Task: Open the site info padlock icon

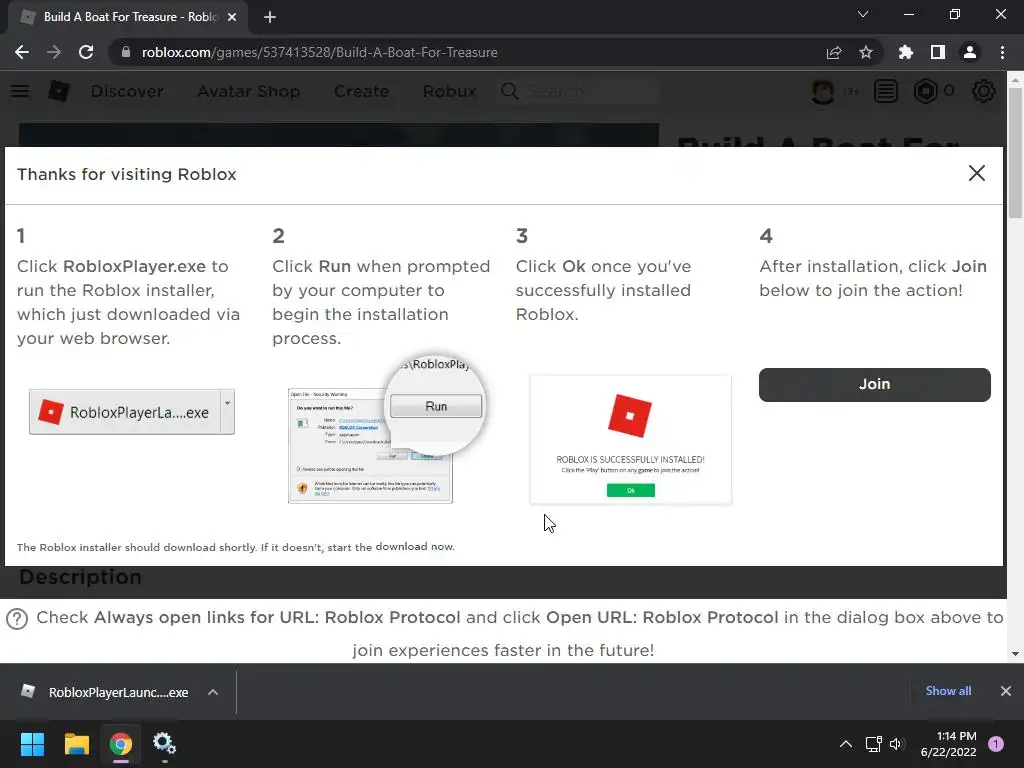Action: pos(126,52)
